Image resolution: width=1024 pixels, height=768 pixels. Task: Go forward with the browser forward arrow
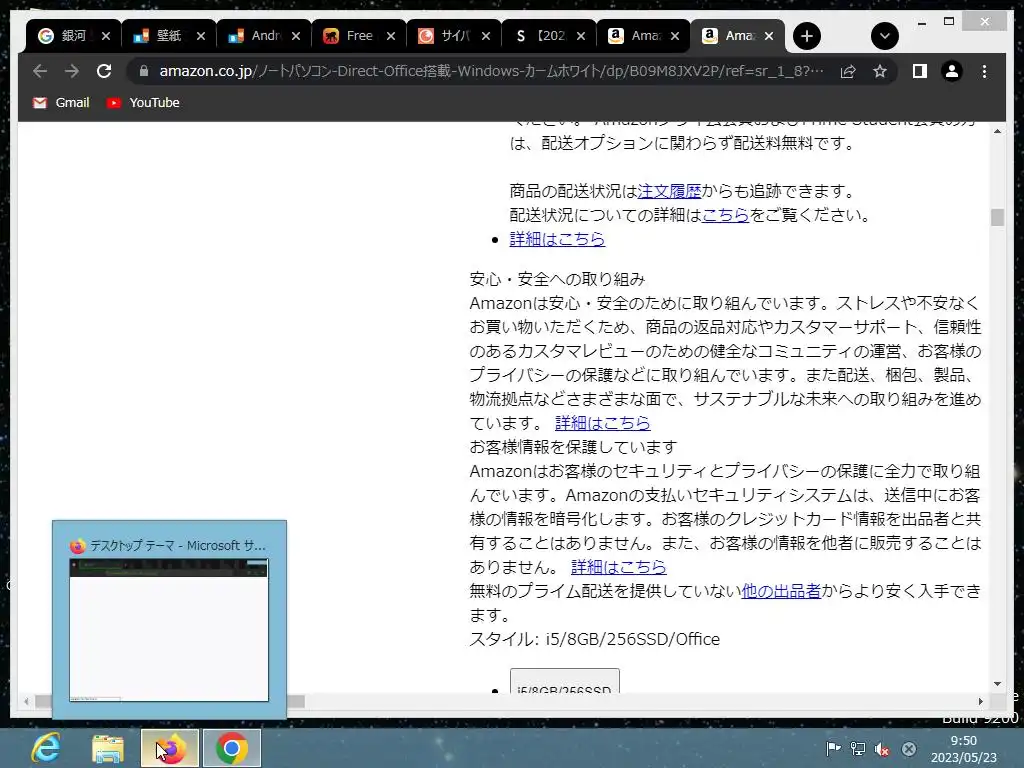(72, 71)
